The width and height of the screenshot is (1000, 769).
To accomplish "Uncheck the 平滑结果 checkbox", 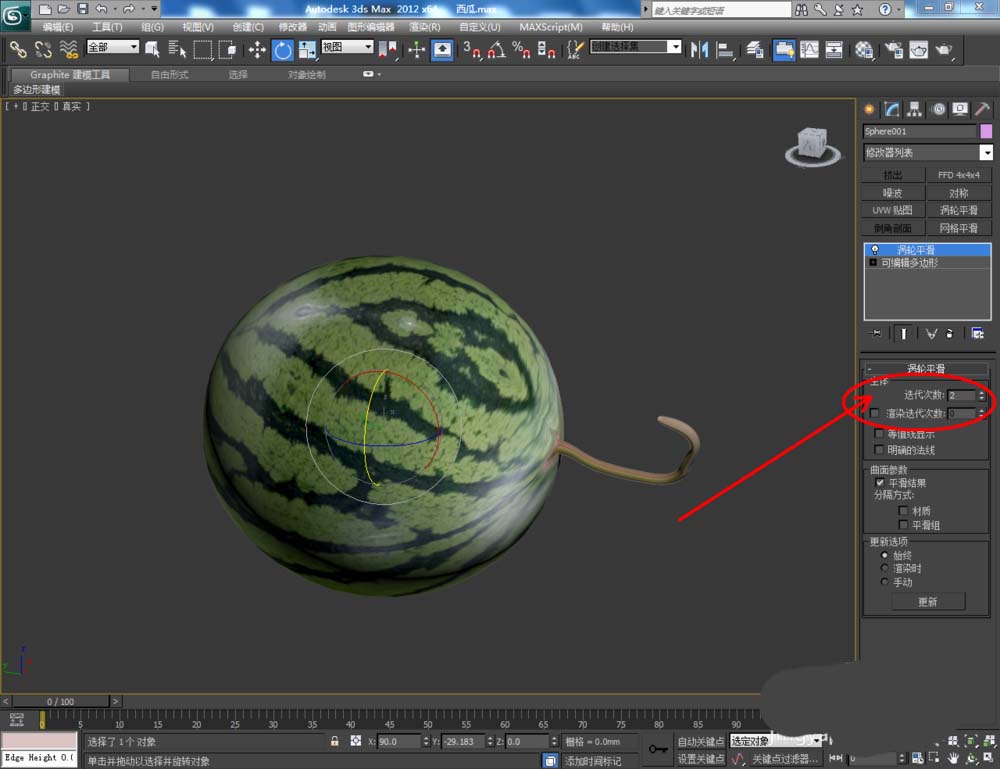I will pos(879,483).
